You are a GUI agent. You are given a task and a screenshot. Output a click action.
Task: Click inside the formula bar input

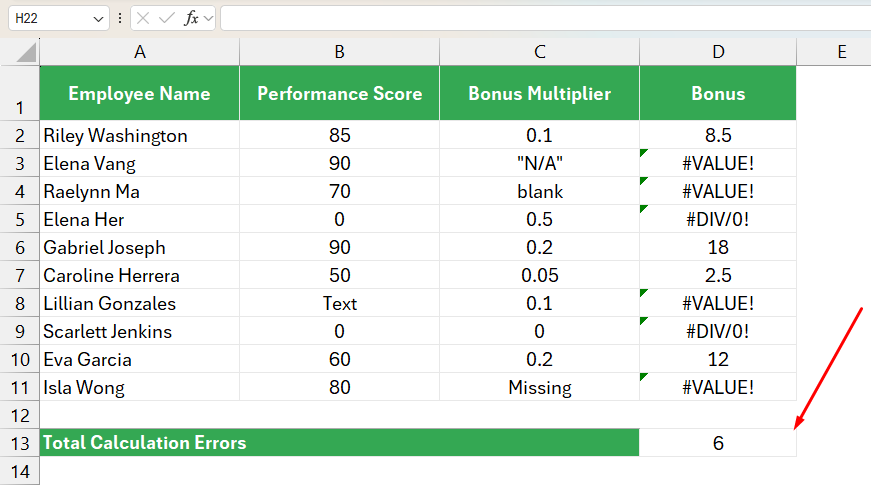click(x=545, y=18)
